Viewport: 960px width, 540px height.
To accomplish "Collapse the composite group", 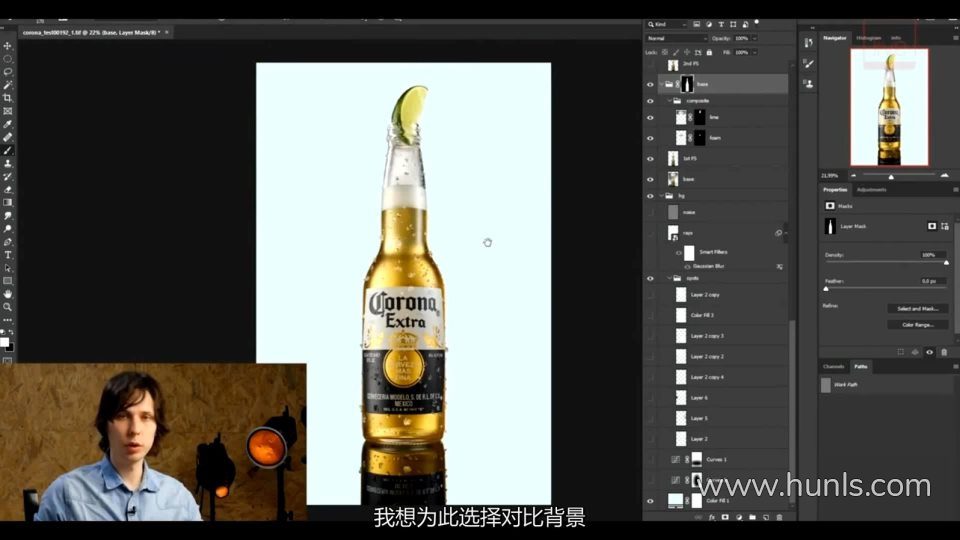I will [x=669, y=101].
